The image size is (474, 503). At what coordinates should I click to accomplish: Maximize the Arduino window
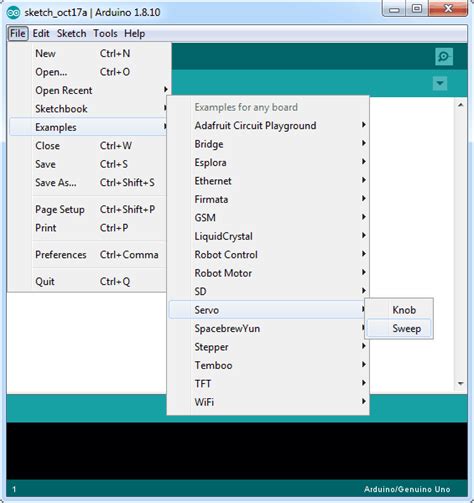point(417,9)
